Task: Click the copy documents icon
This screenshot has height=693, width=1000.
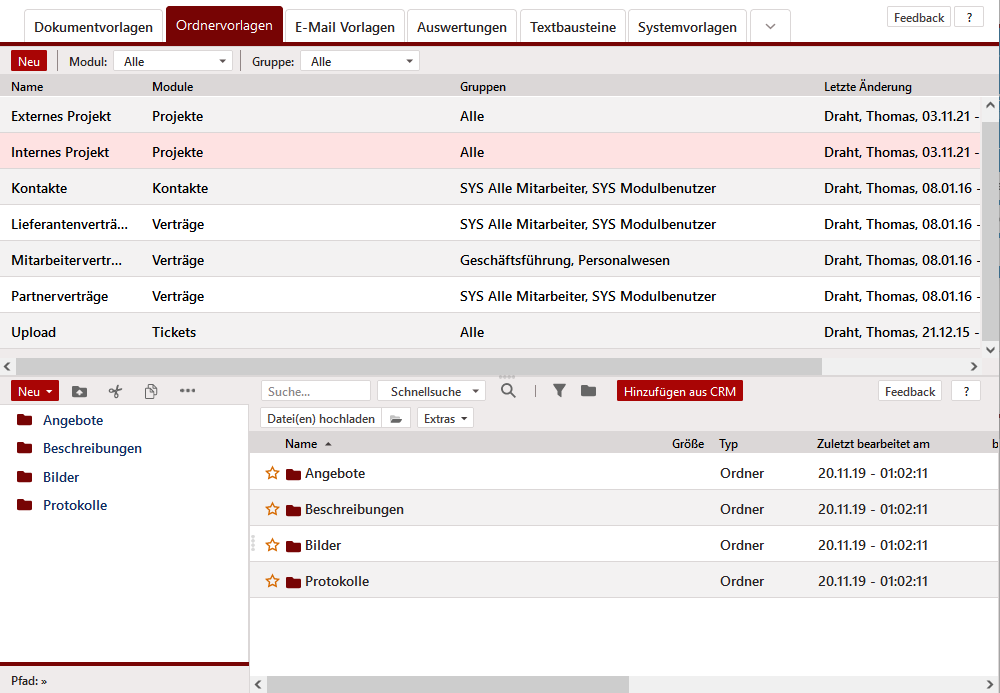Action: click(x=151, y=391)
